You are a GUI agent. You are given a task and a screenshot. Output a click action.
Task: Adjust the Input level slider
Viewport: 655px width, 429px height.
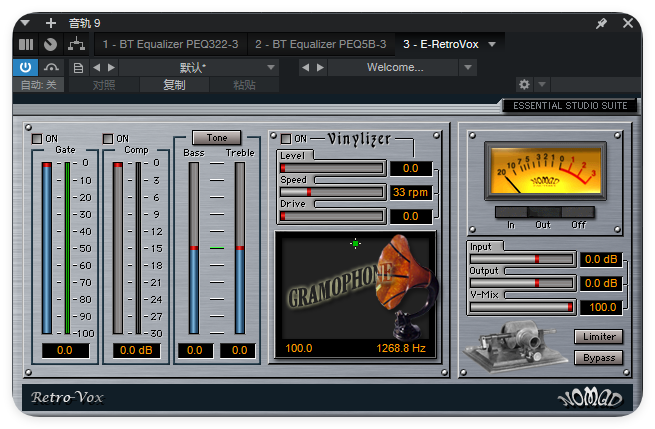521,259
